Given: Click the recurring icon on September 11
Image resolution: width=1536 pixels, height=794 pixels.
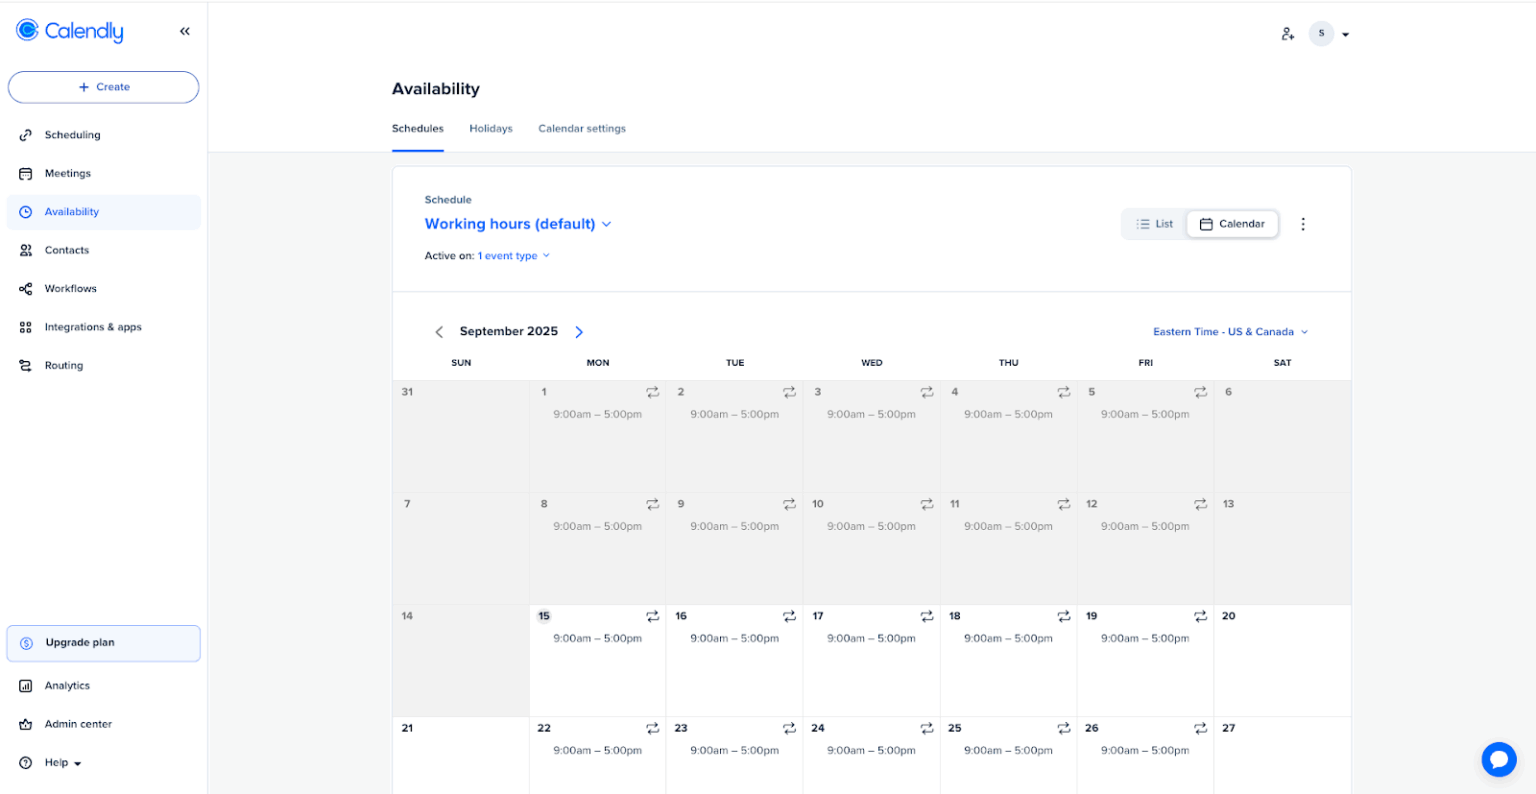Looking at the screenshot, I should tap(1064, 504).
